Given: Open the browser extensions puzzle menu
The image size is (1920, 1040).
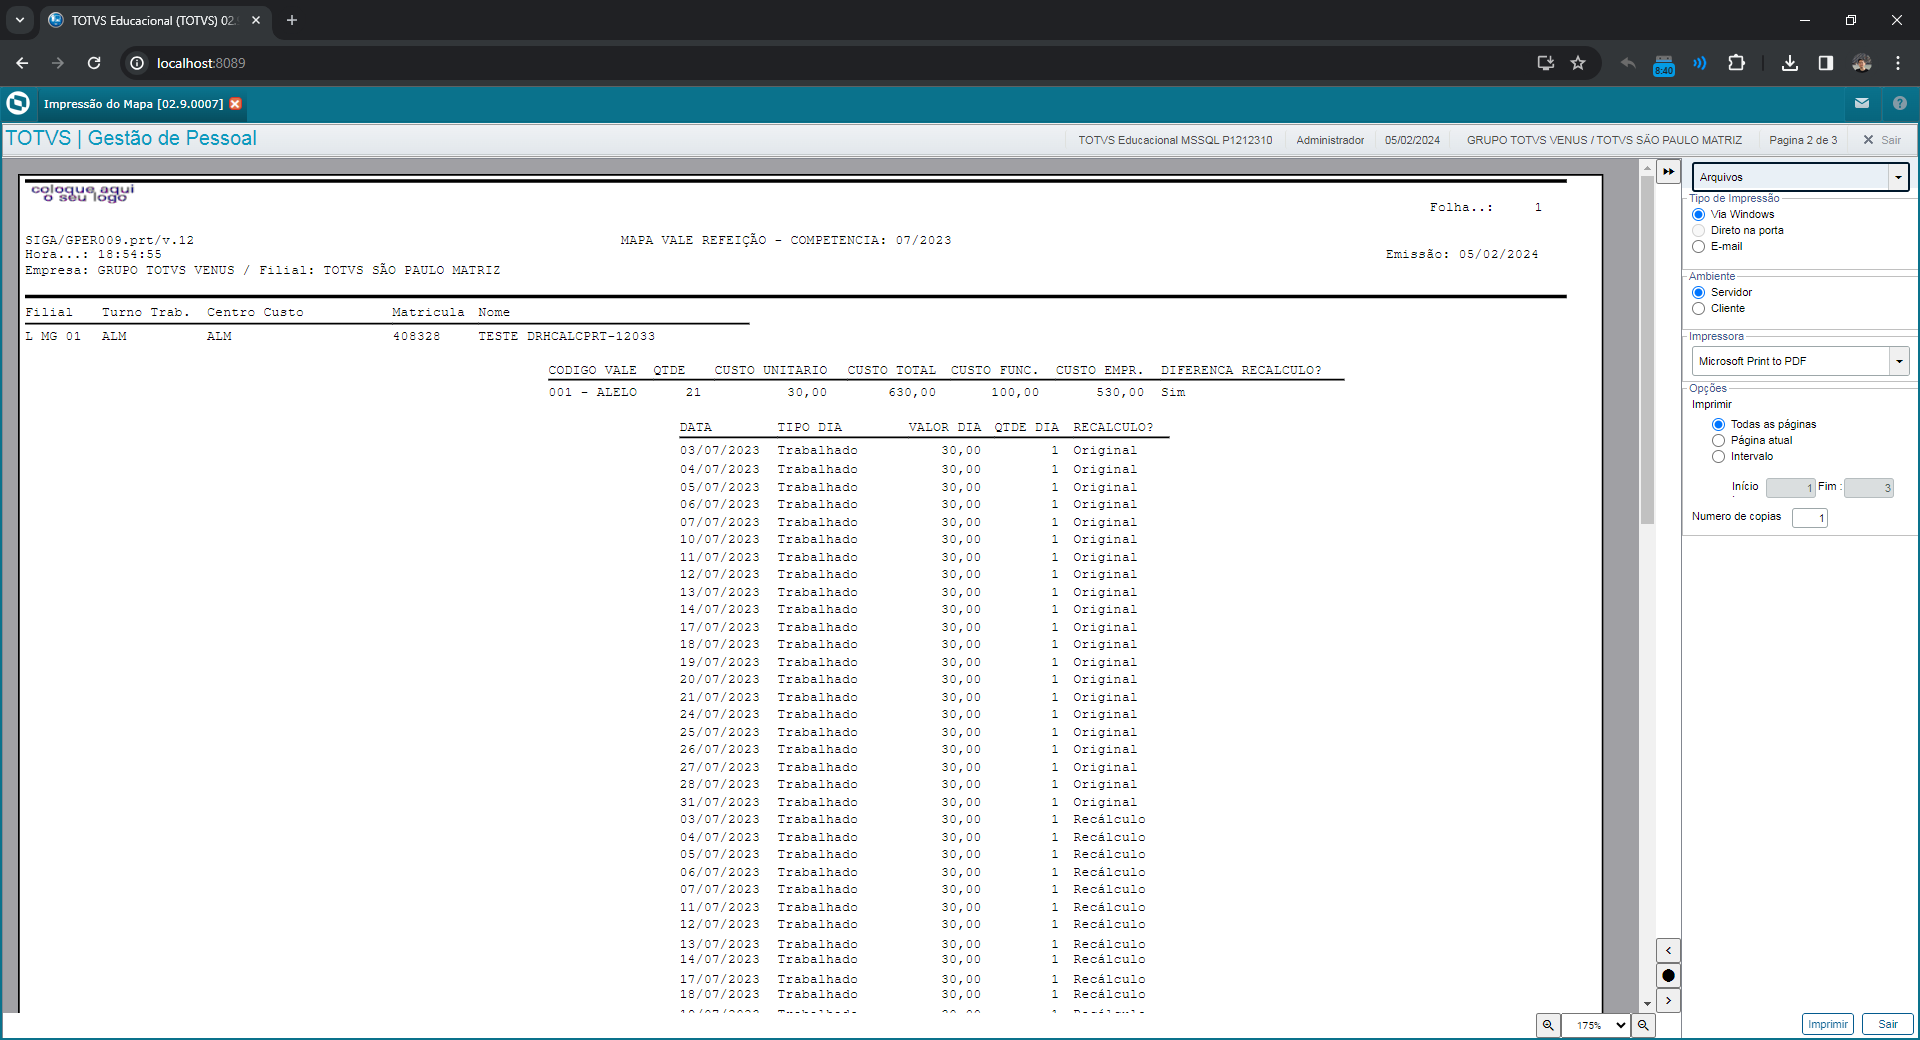Looking at the screenshot, I should [x=1737, y=63].
